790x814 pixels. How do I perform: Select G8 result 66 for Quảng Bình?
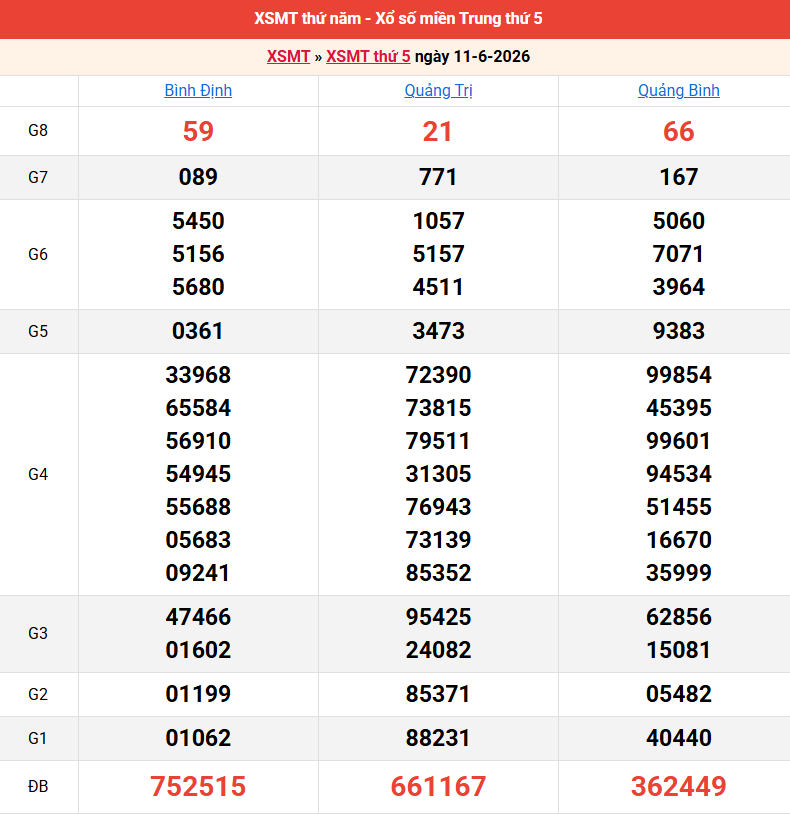(x=678, y=131)
